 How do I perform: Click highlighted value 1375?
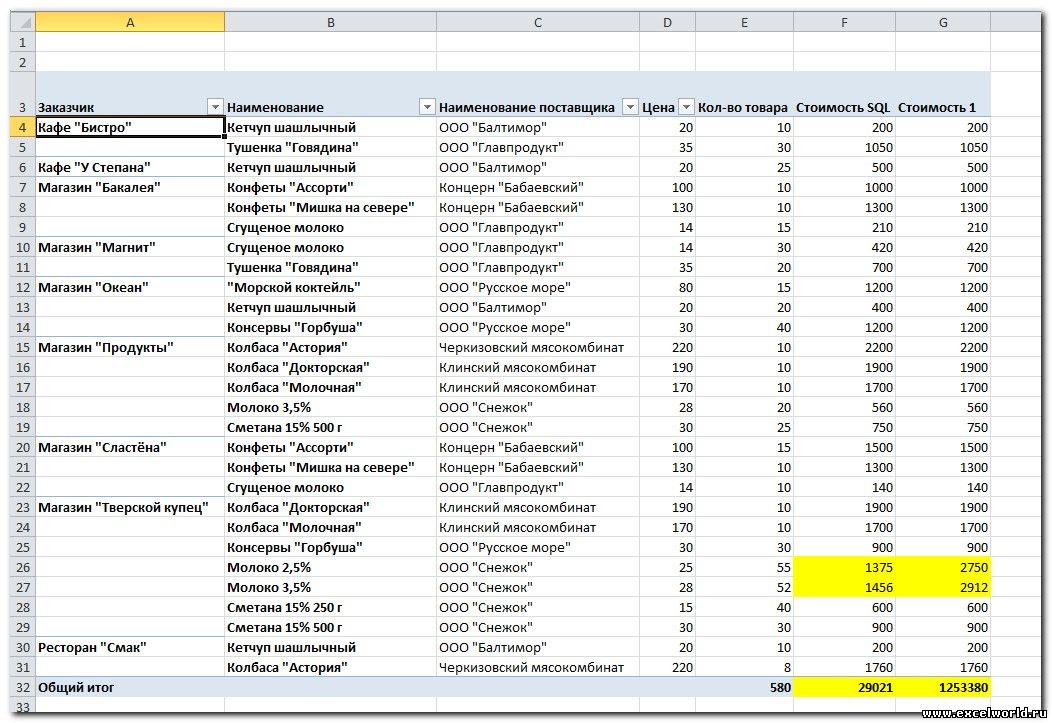(844, 567)
